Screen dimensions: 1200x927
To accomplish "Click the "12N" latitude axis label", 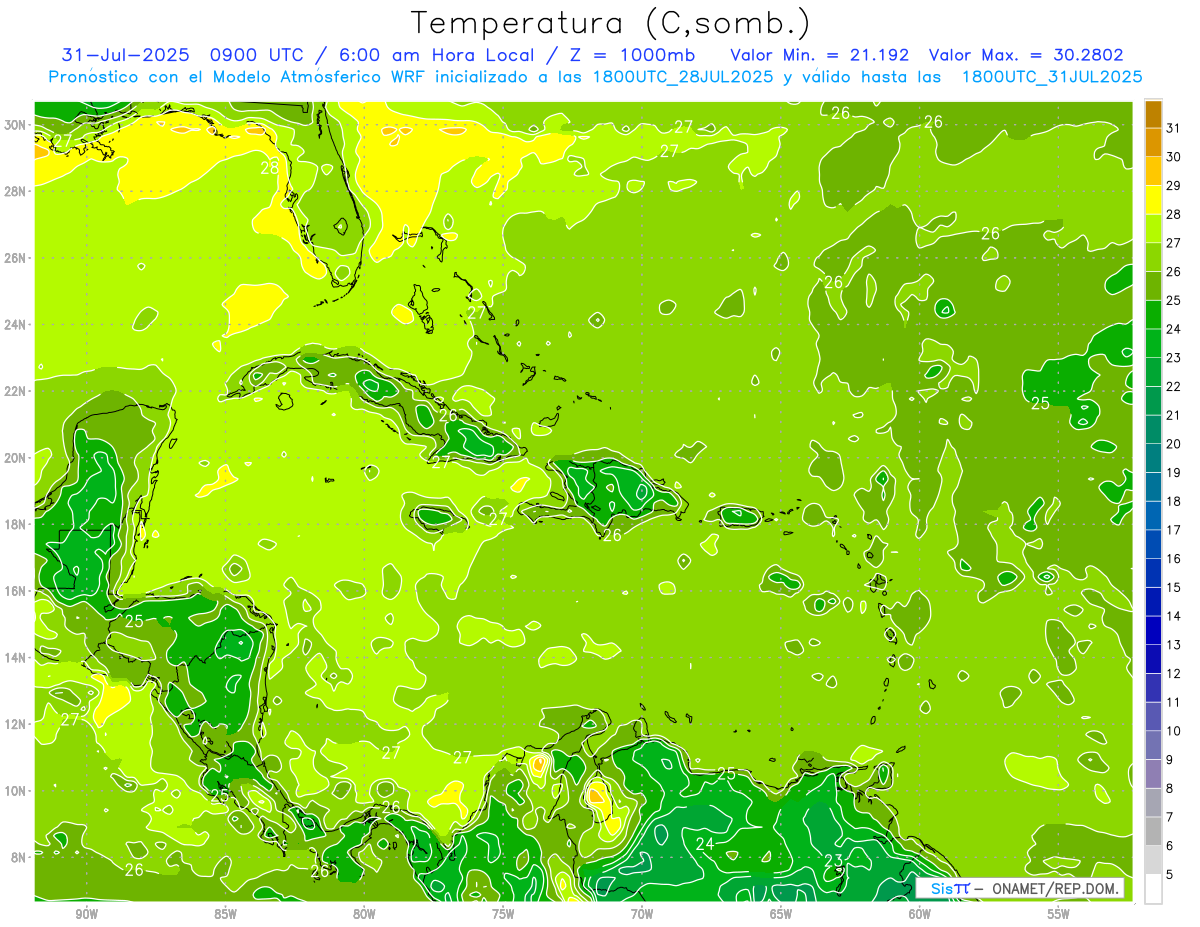I will coord(16,724).
